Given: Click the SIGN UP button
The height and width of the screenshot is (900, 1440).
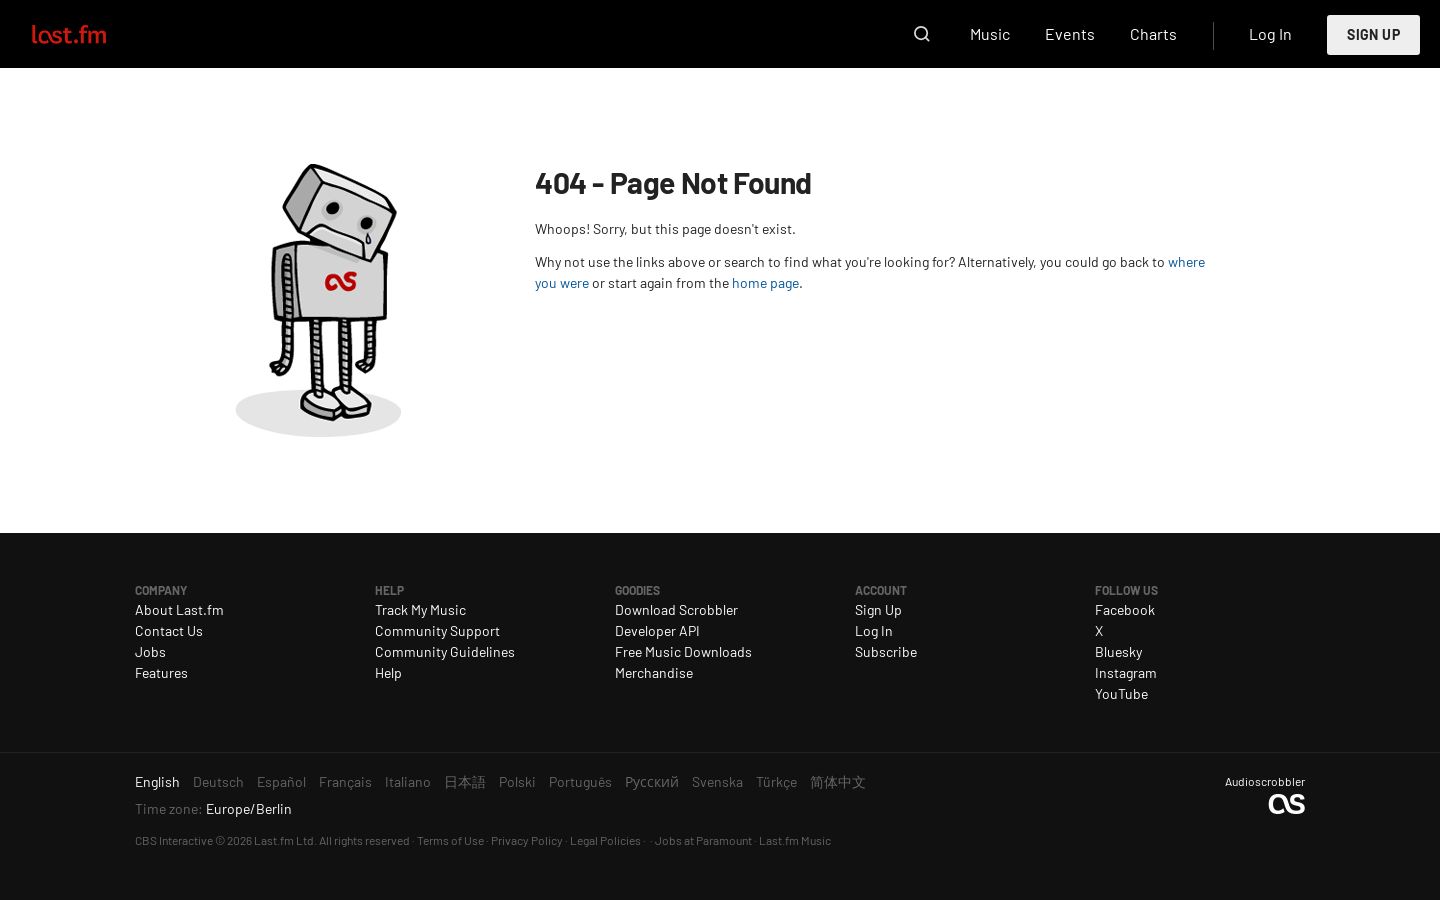Looking at the screenshot, I should (1373, 35).
